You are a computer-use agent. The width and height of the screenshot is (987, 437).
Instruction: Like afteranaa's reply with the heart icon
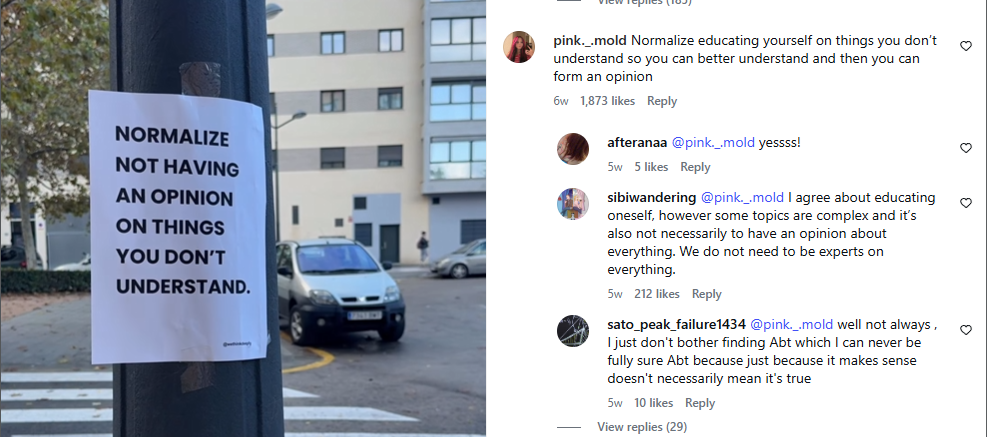point(965,148)
